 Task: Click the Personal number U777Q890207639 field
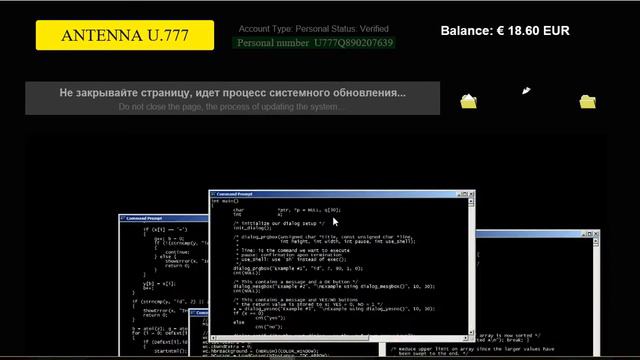(314, 43)
